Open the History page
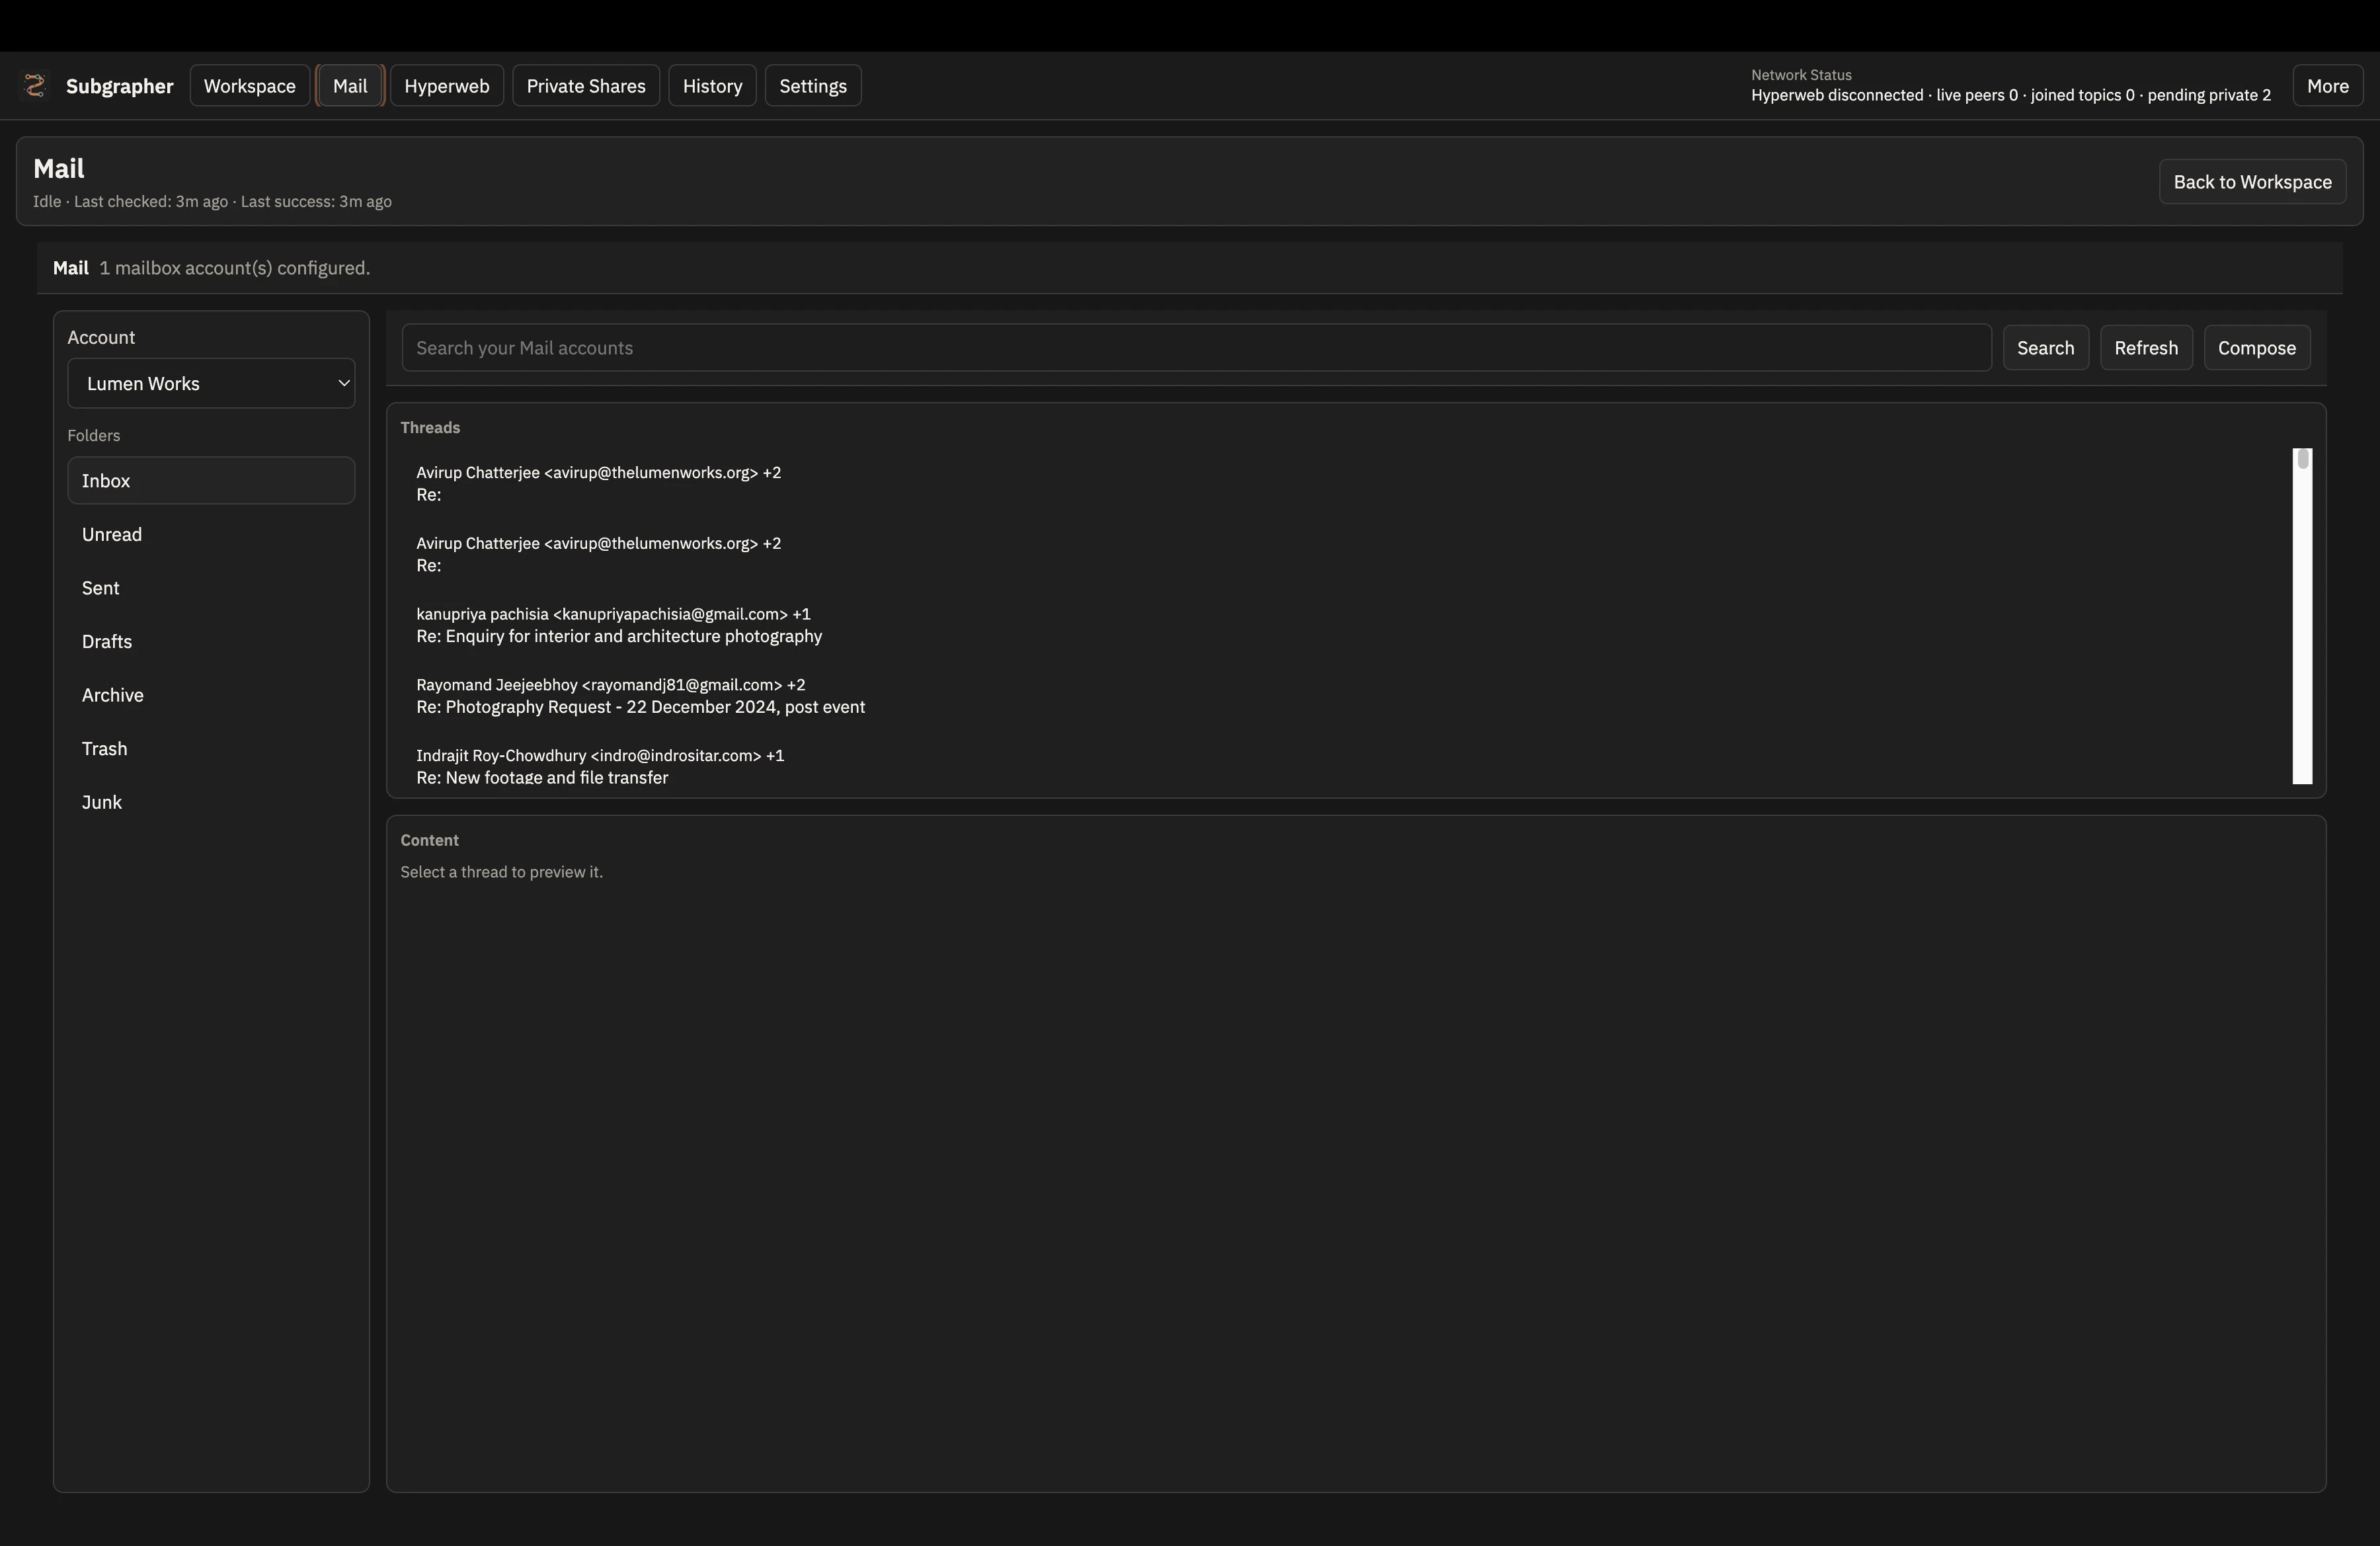This screenshot has height=1546, width=2380. coord(712,85)
